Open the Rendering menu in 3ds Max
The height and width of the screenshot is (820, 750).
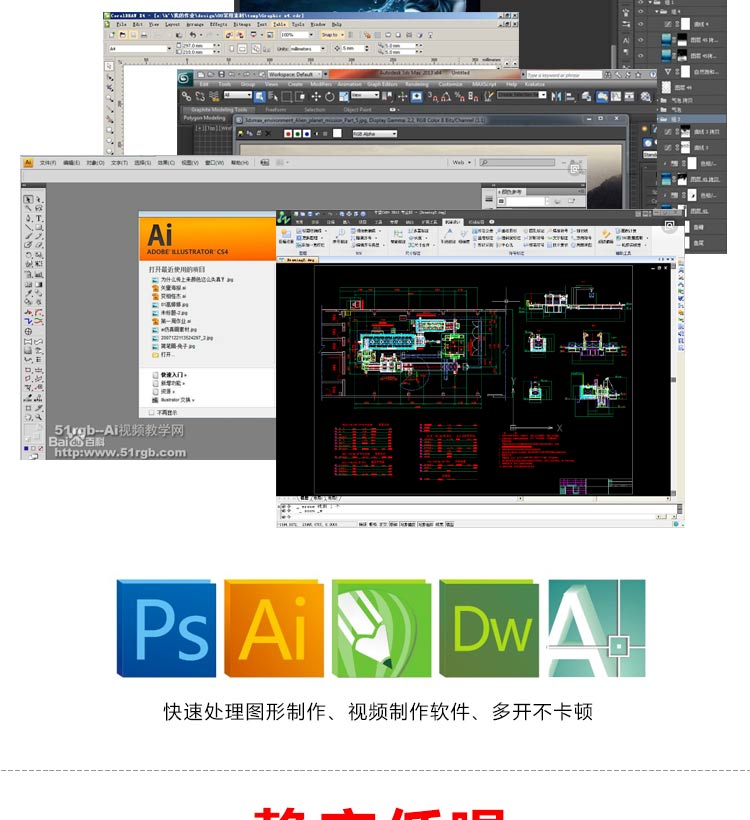pos(417,84)
